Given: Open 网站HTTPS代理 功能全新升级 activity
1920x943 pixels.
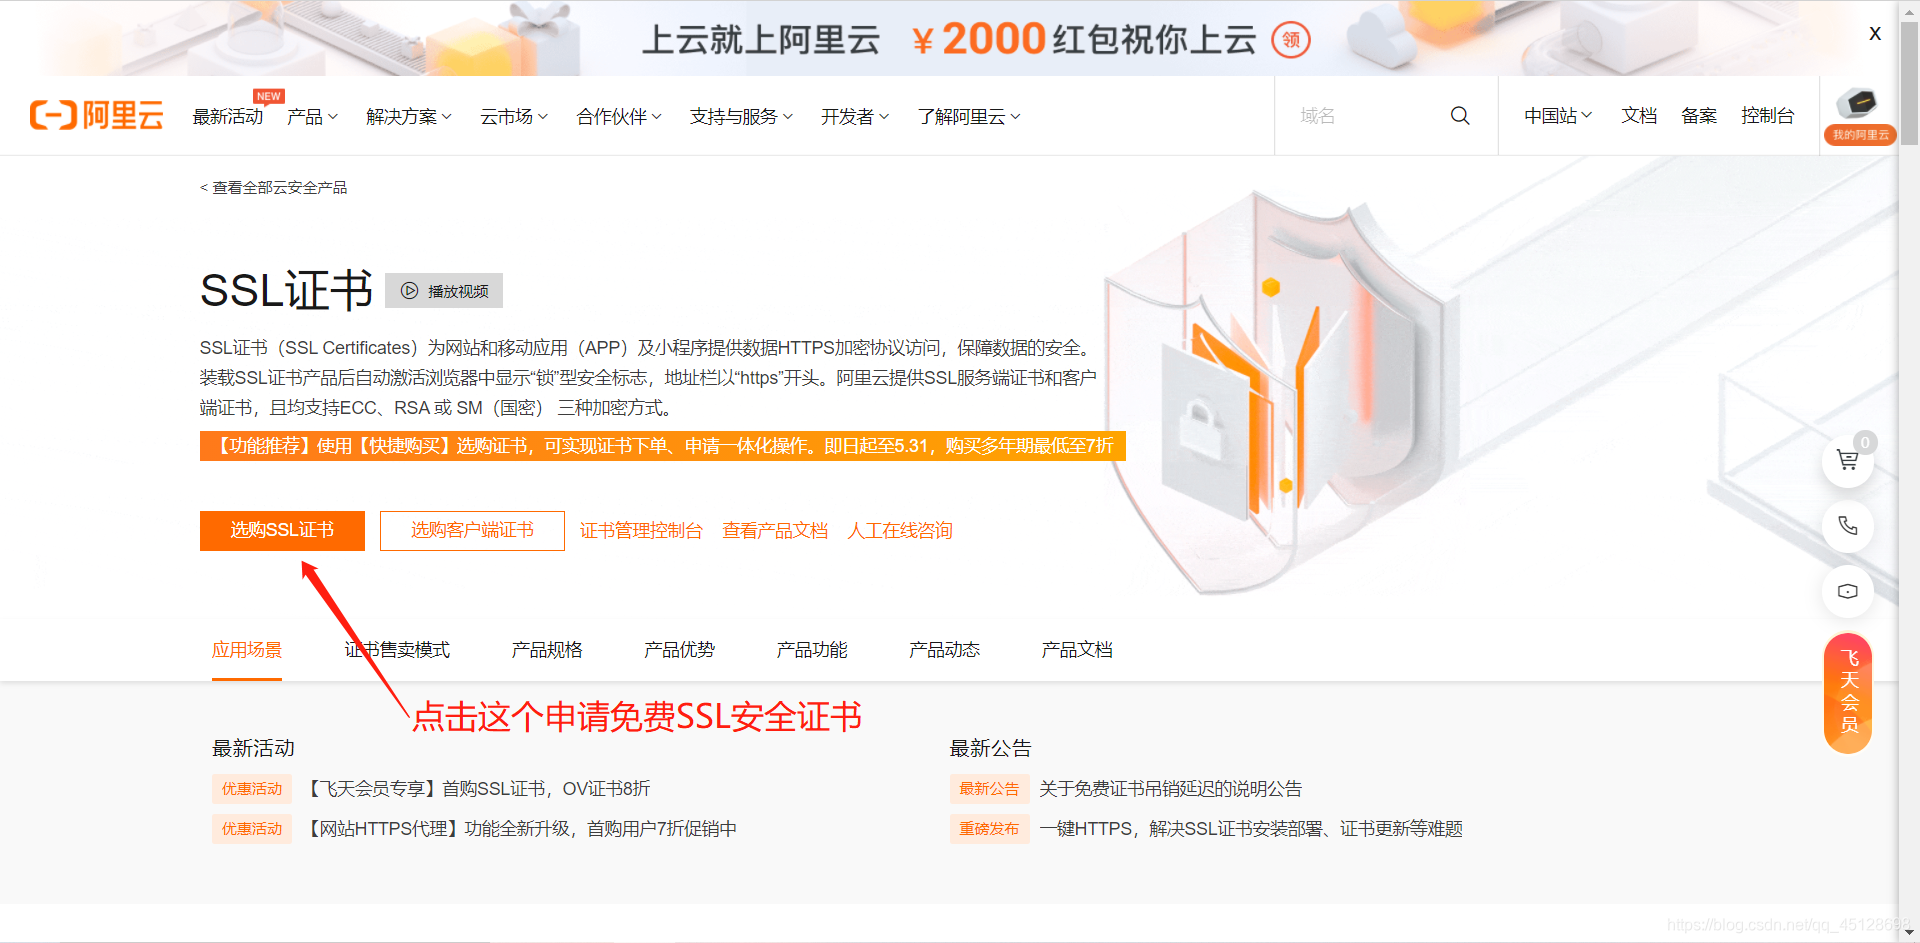Looking at the screenshot, I should click(520, 829).
